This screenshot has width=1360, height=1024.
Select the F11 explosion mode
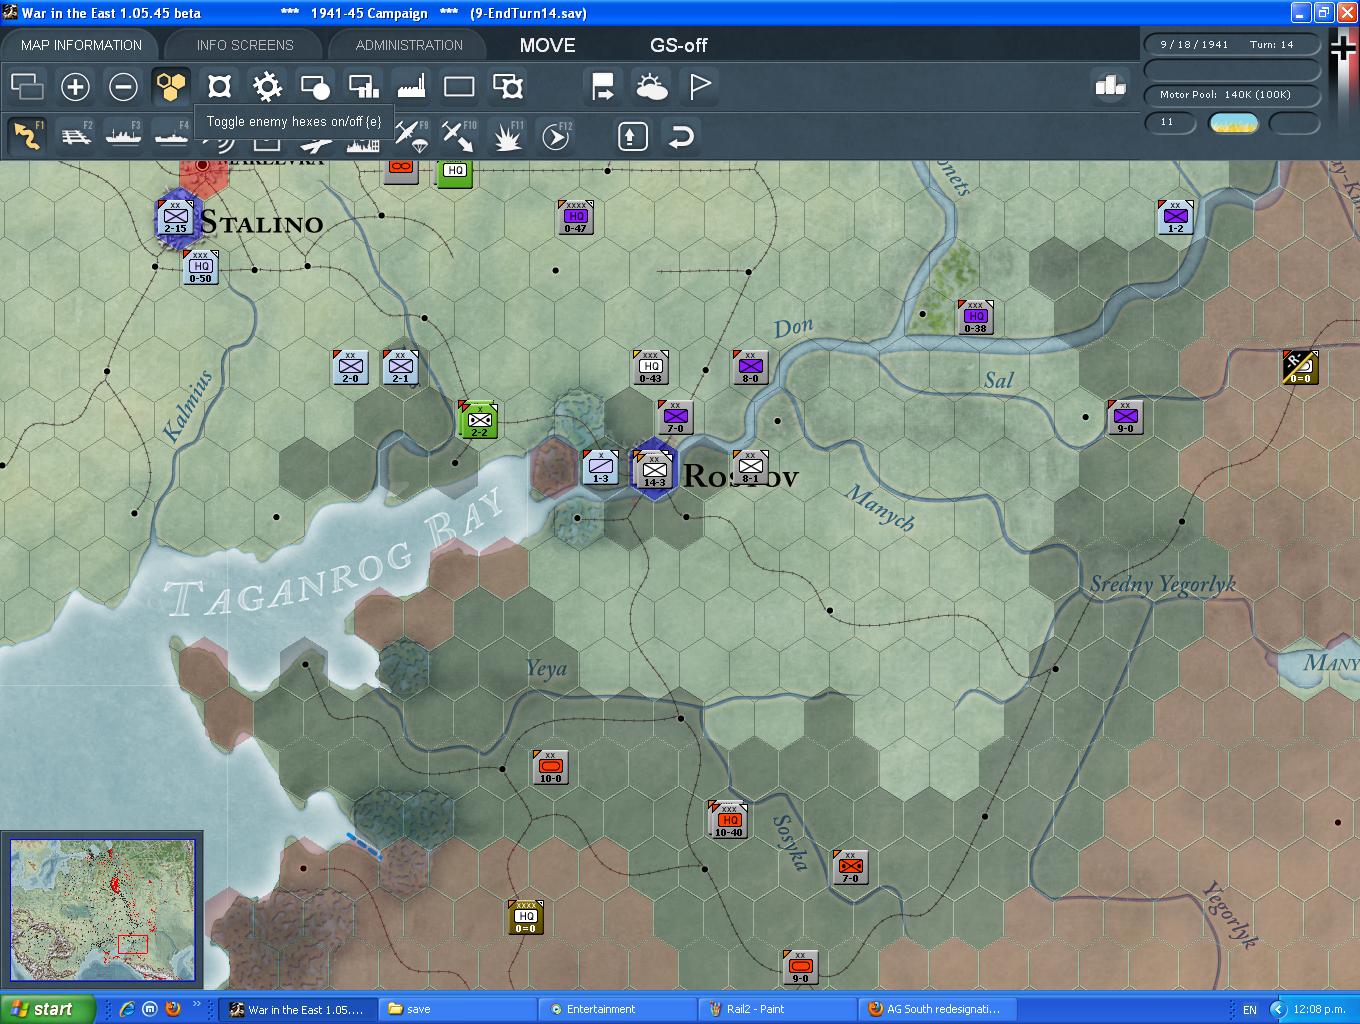508,136
